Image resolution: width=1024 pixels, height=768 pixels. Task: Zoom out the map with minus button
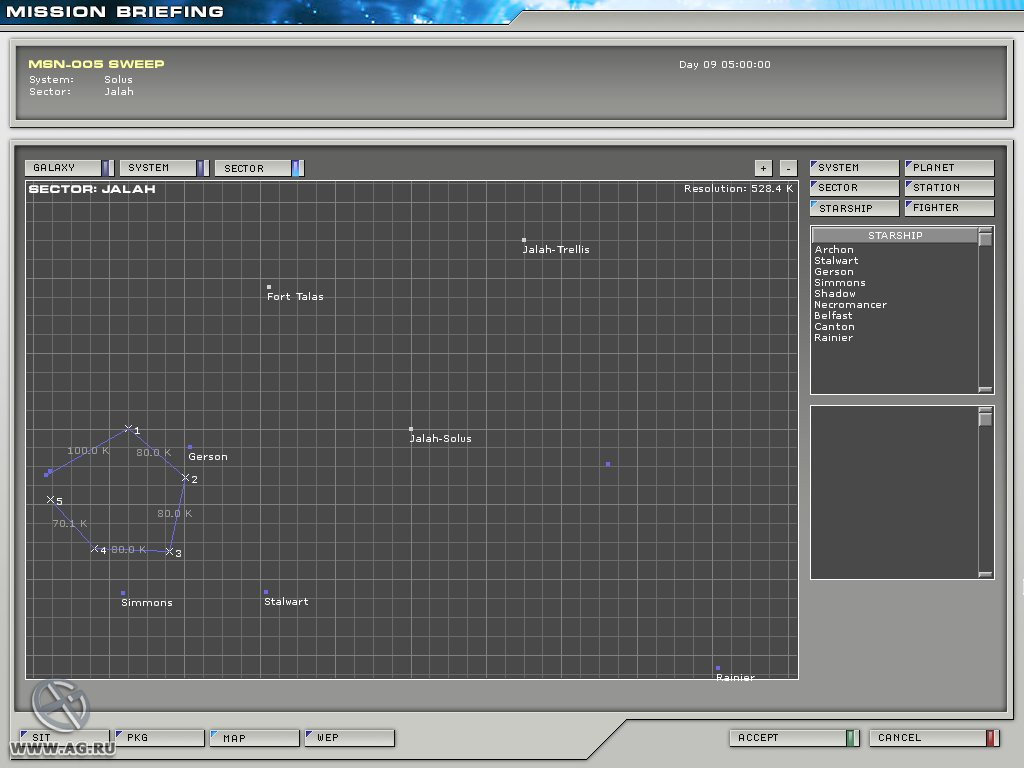click(788, 168)
